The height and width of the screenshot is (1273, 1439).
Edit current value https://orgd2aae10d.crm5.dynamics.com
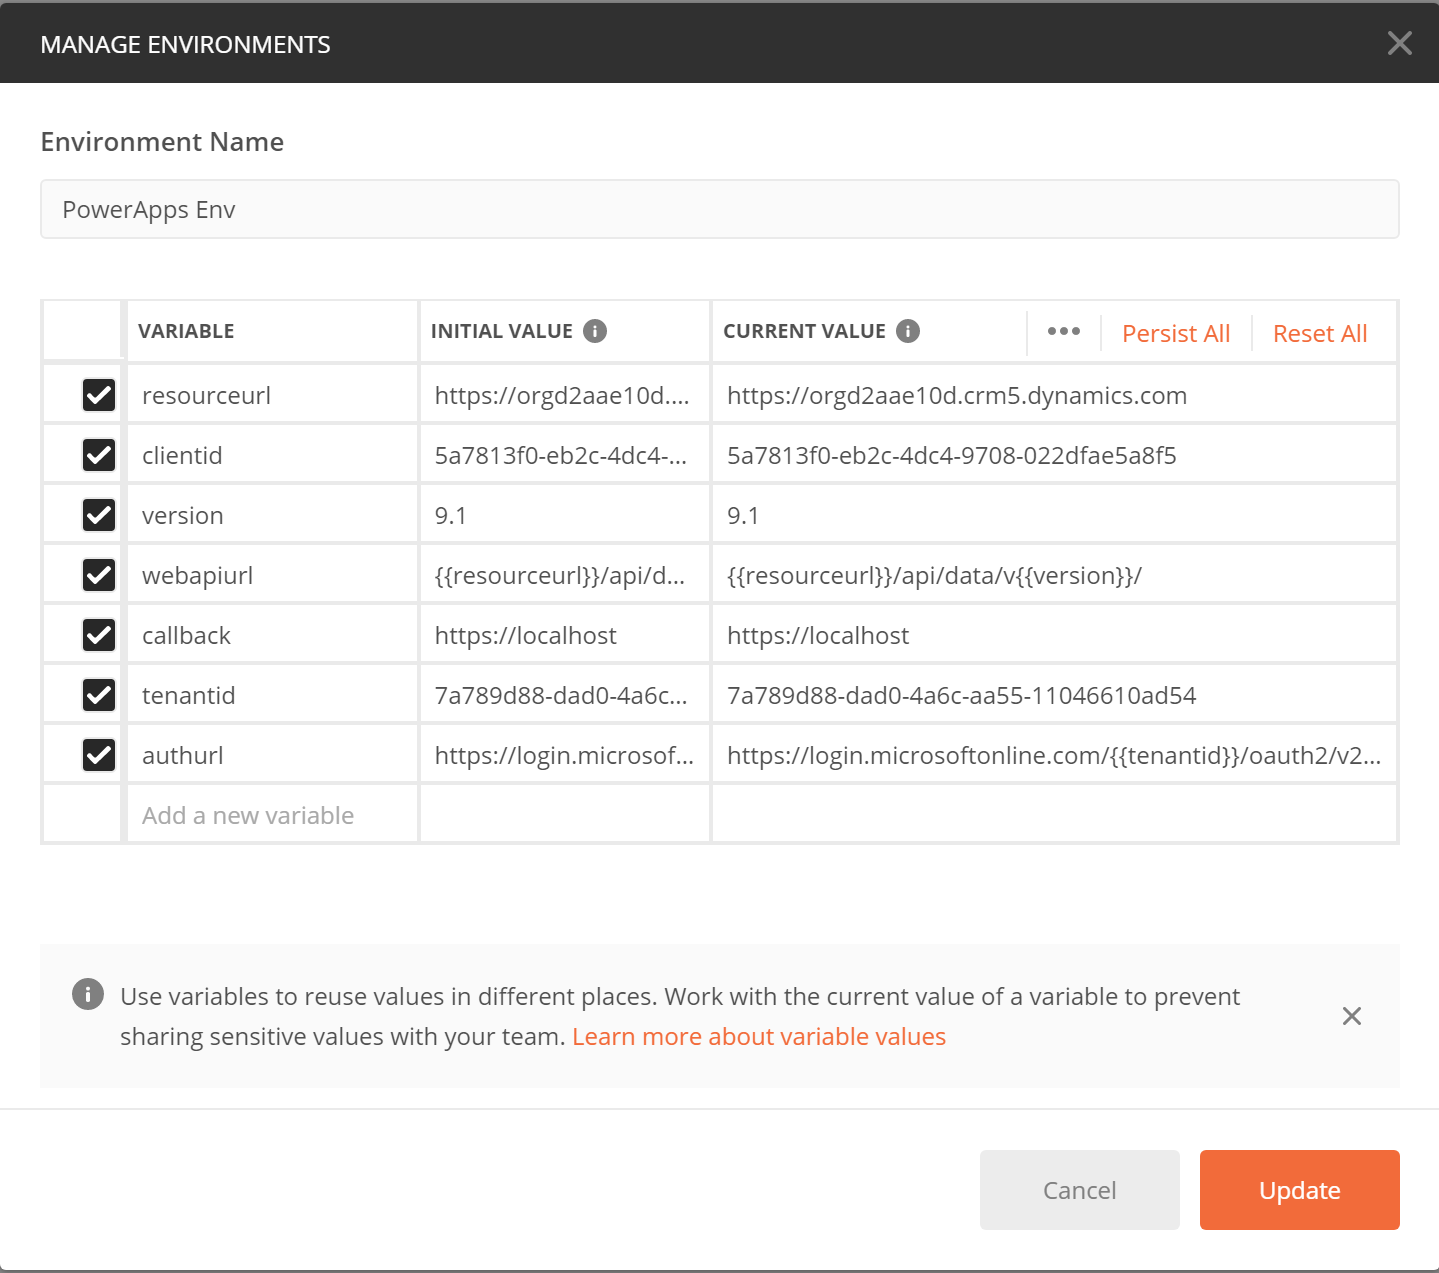point(1054,395)
